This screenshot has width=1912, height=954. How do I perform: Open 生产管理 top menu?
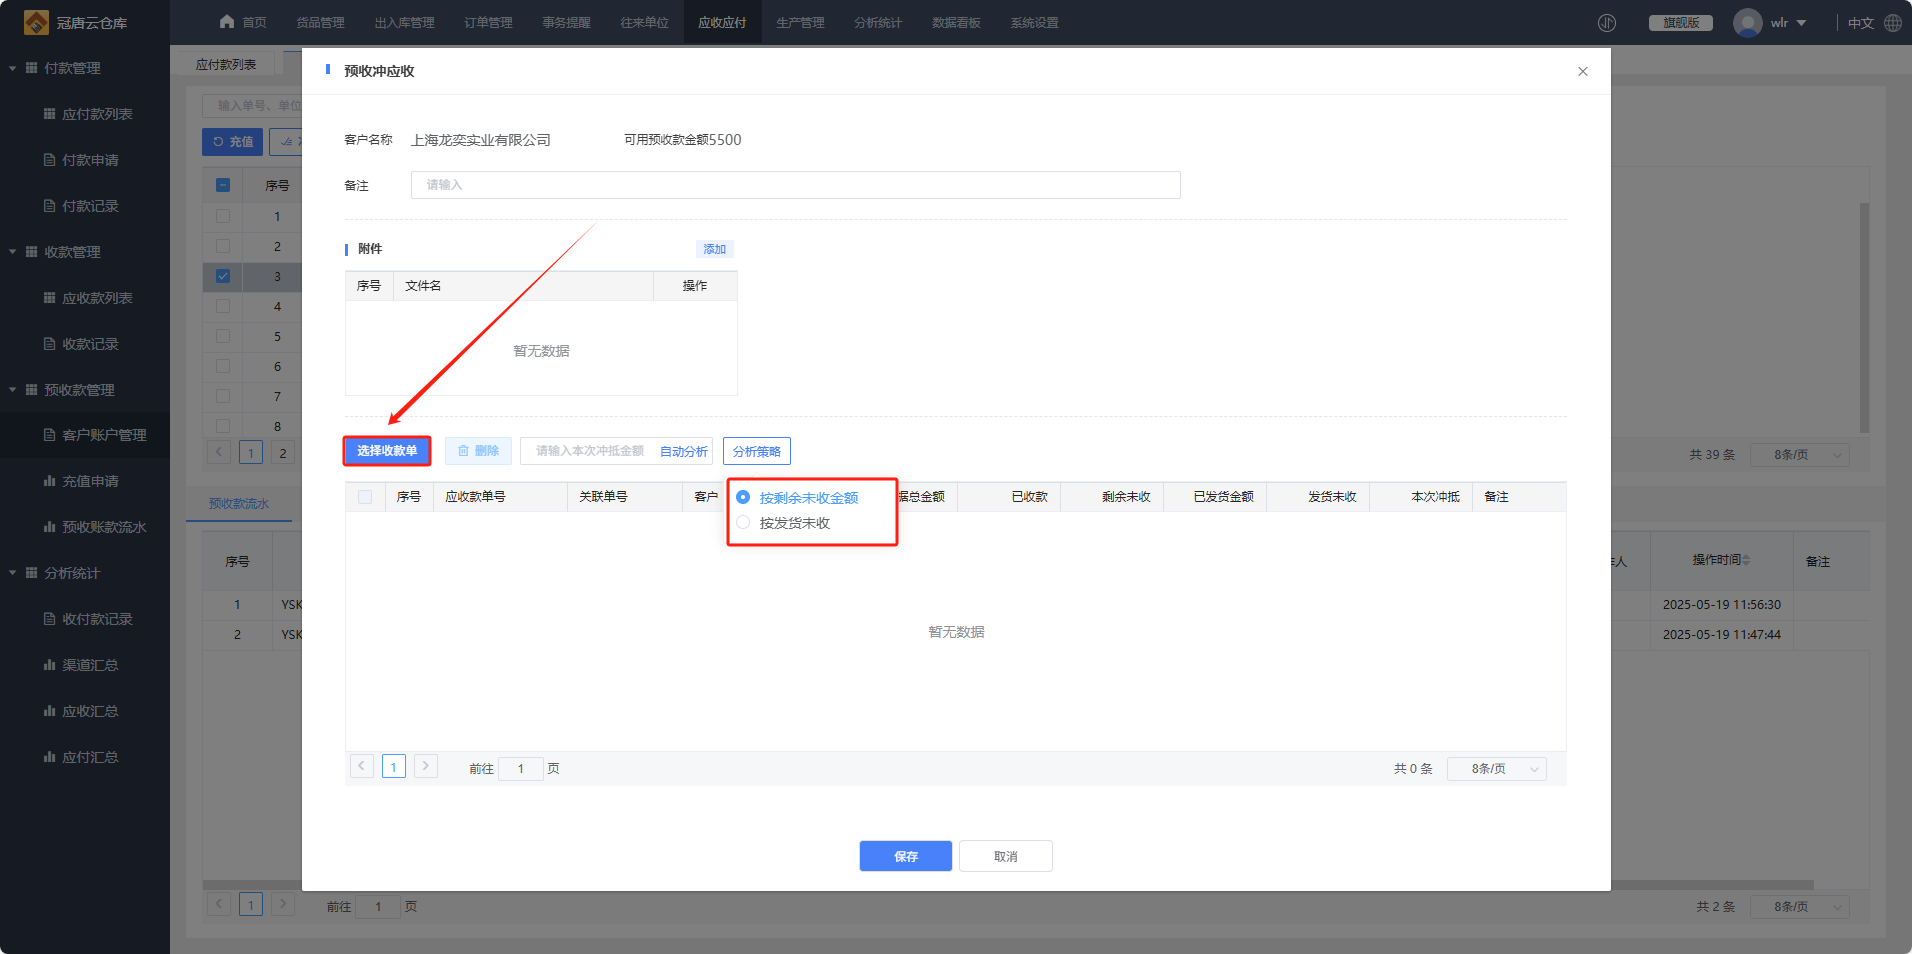pos(800,22)
